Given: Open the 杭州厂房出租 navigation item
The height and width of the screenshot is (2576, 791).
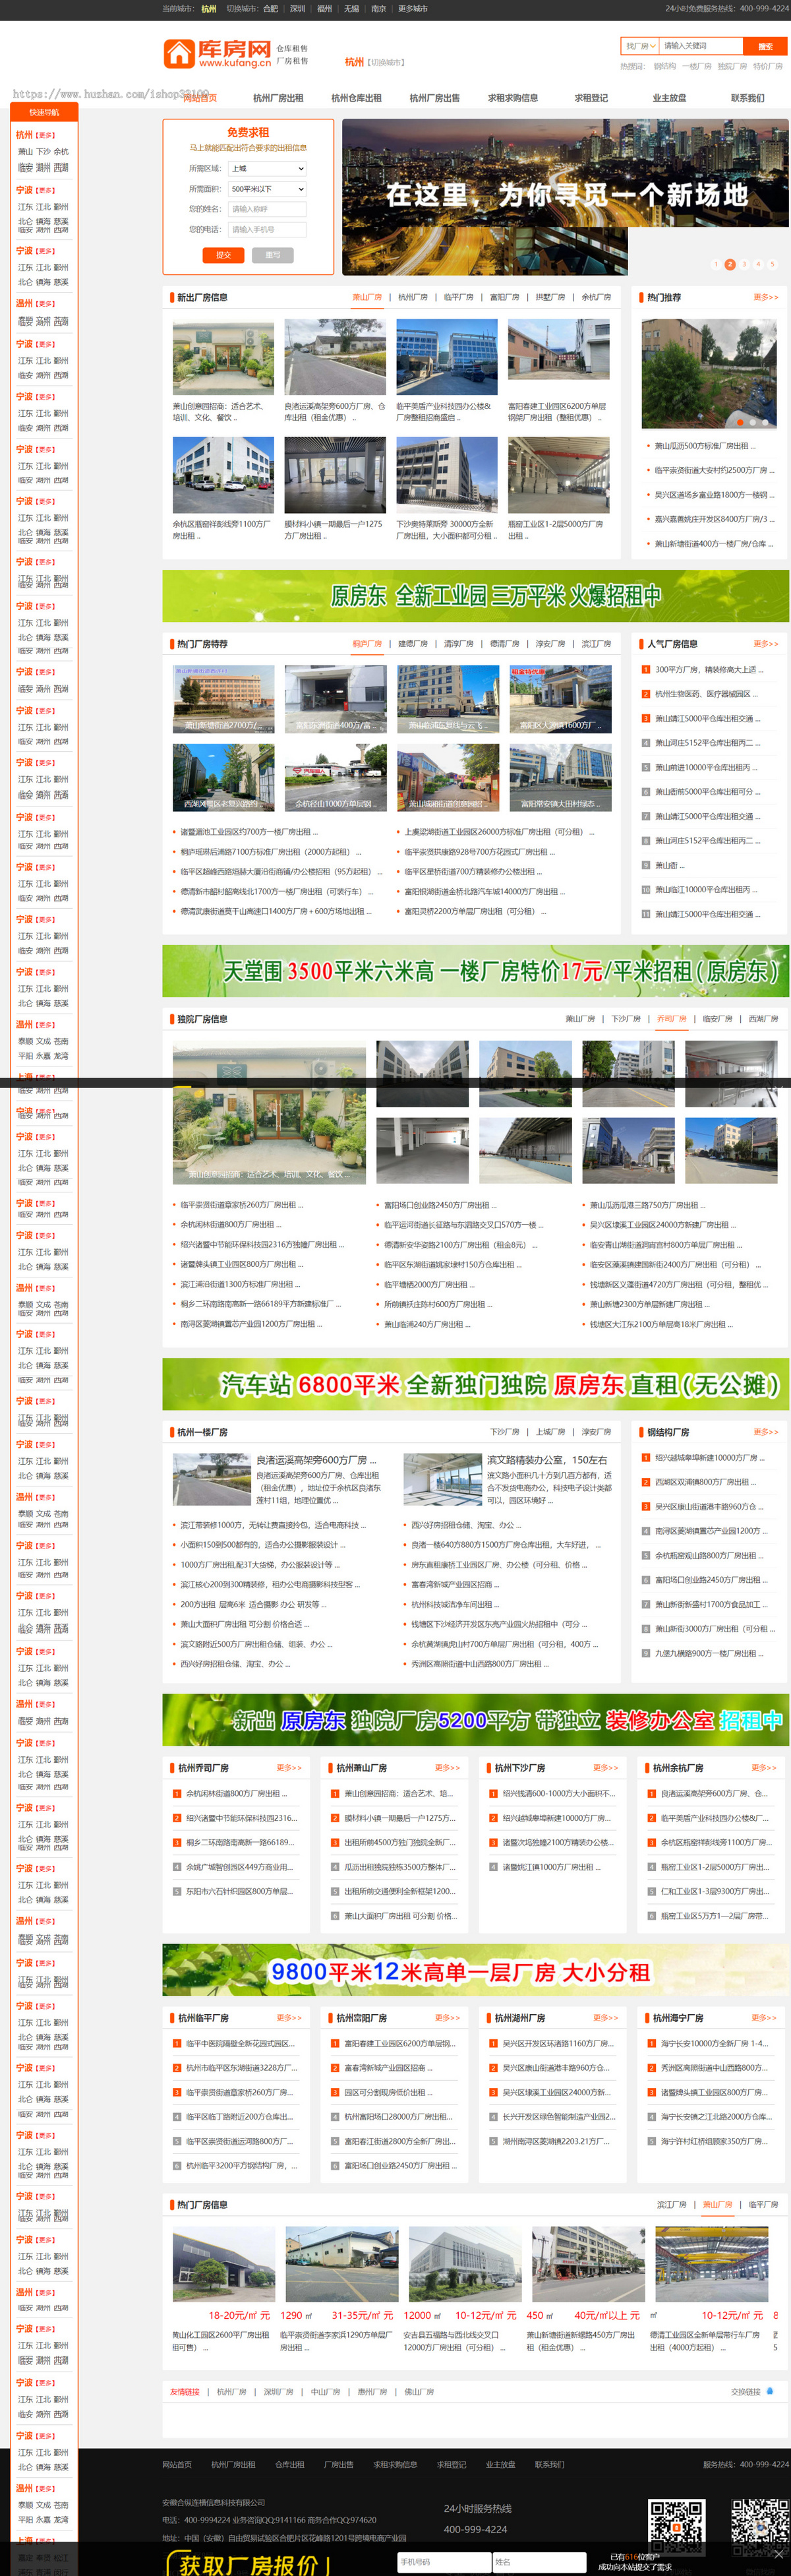Looking at the screenshot, I should click(278, 98).
